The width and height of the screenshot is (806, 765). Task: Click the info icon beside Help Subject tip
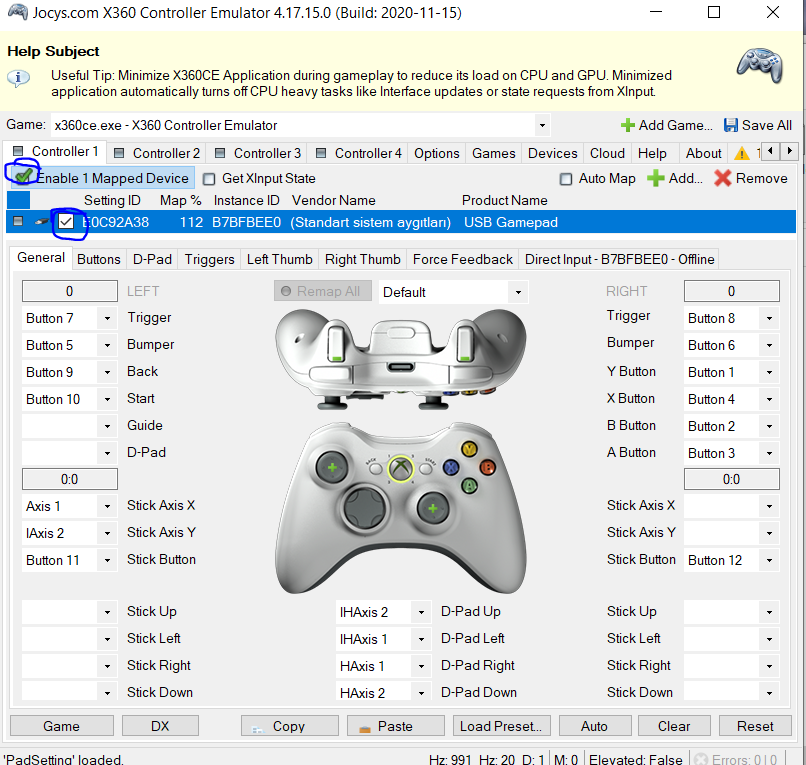click(18, 78)
